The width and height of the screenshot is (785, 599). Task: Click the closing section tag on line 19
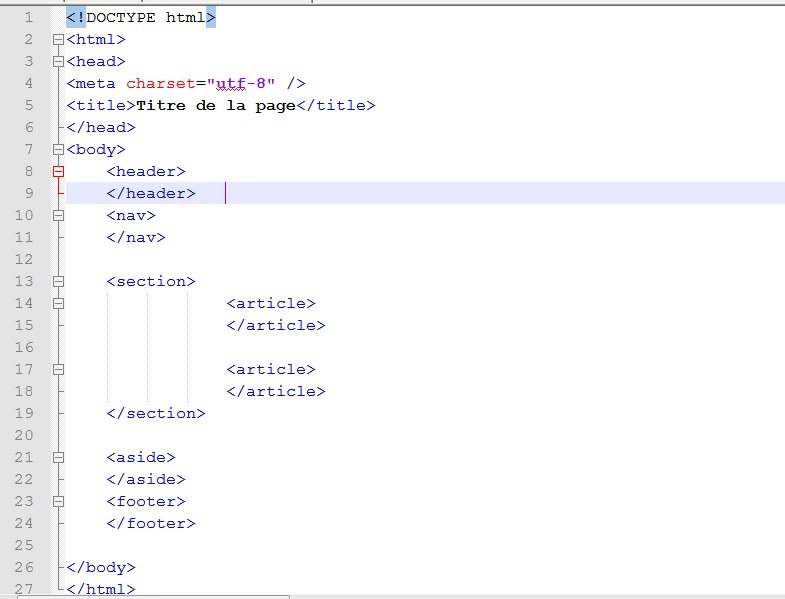click(156, 414)
